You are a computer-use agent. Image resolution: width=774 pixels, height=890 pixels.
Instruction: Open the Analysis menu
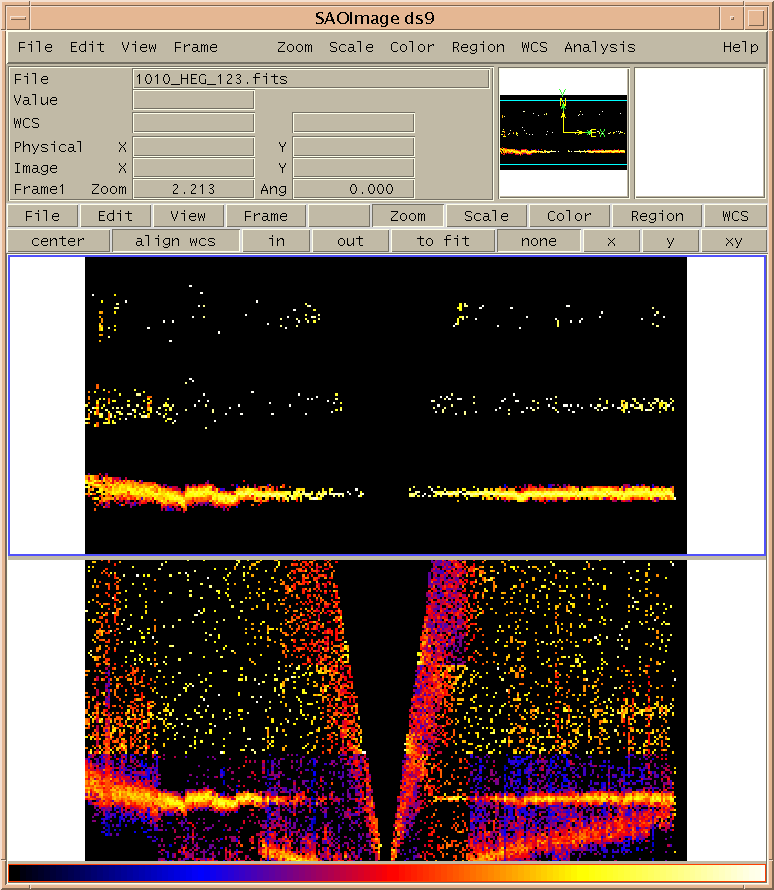(x=599, y=47)
